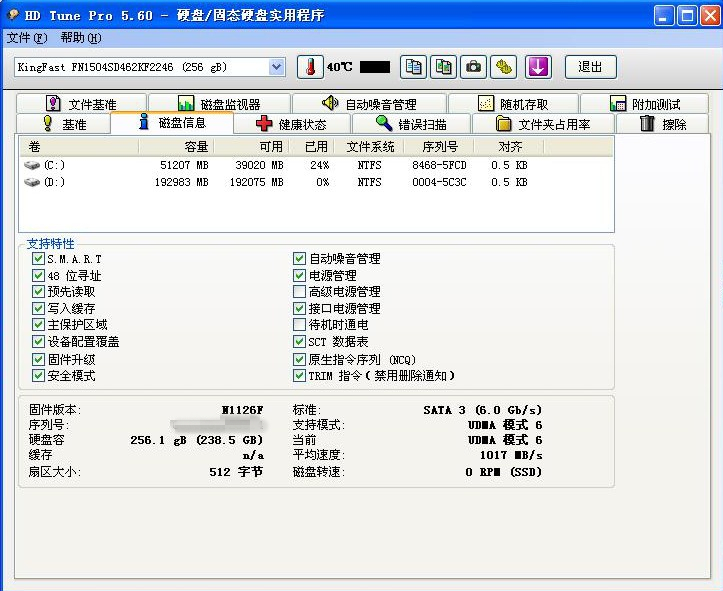723x591 pixels.
Task: Click the 192983 MB capacity cell
Action: pyautogui.click(x=181, y=182)
